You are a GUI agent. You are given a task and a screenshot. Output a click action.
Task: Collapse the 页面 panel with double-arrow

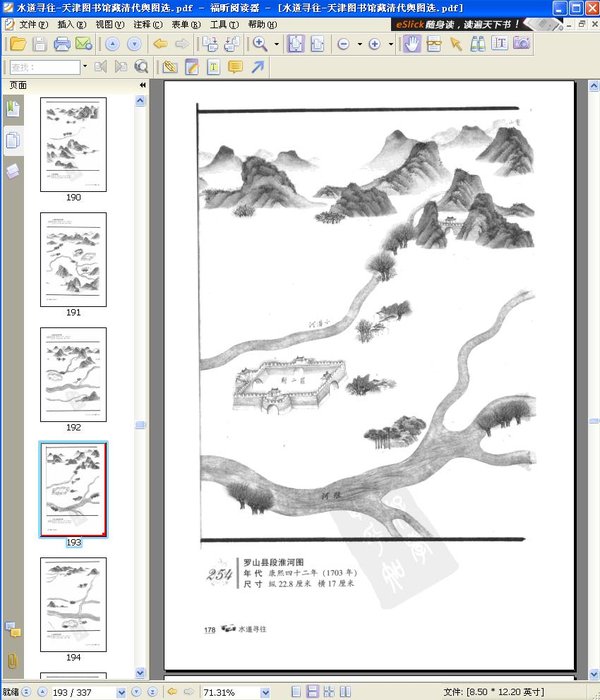142,85
